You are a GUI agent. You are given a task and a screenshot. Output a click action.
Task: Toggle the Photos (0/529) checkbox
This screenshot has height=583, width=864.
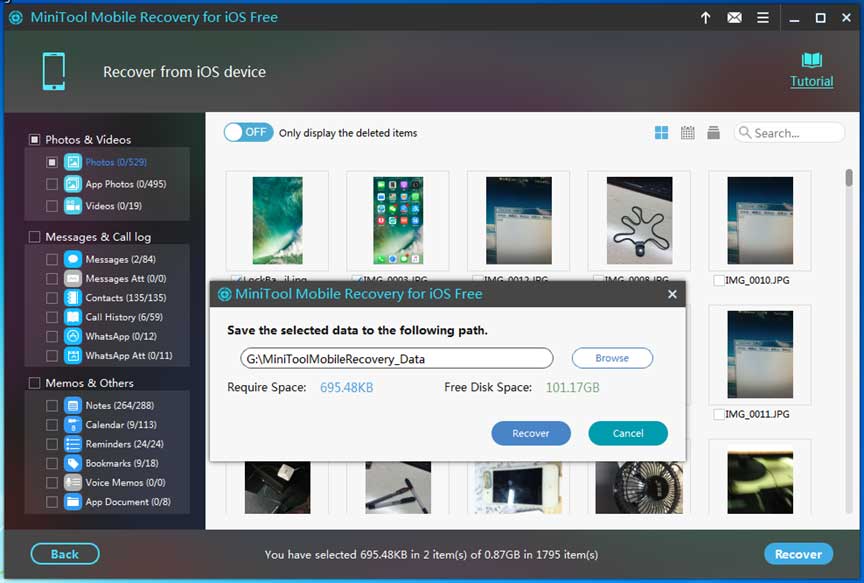coord(52,162)
